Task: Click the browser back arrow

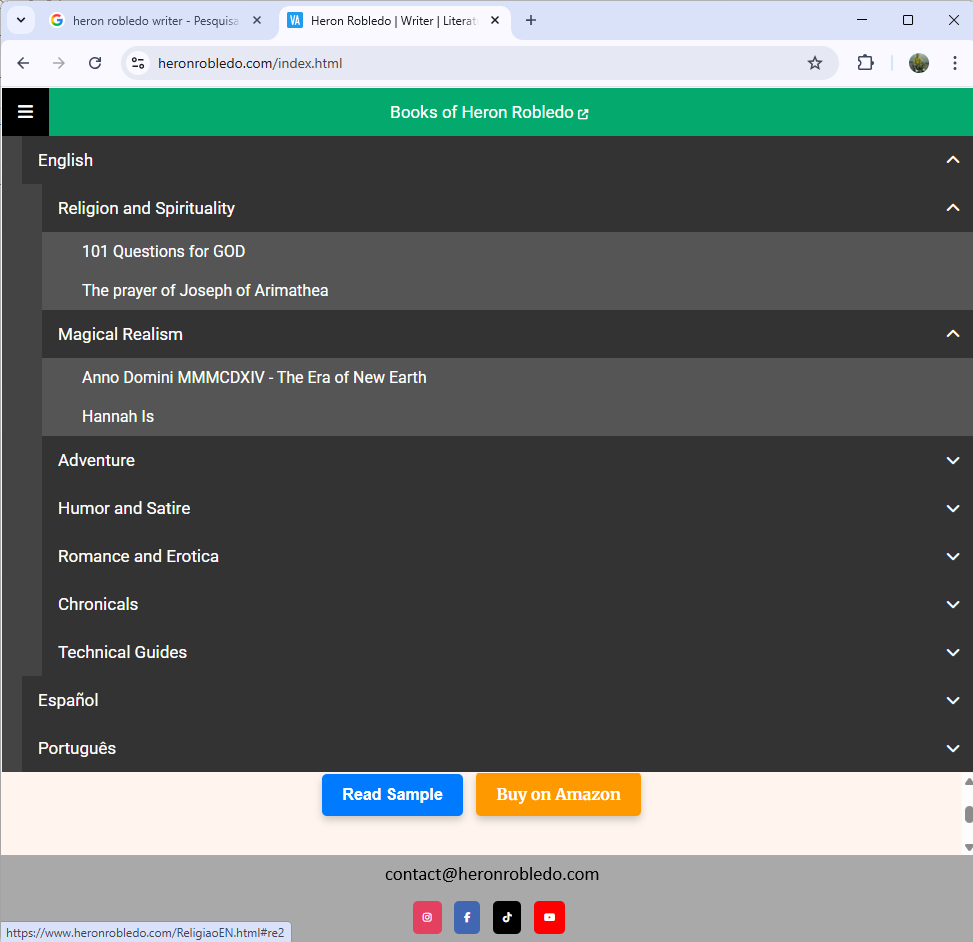Action: tap(23, 63)
